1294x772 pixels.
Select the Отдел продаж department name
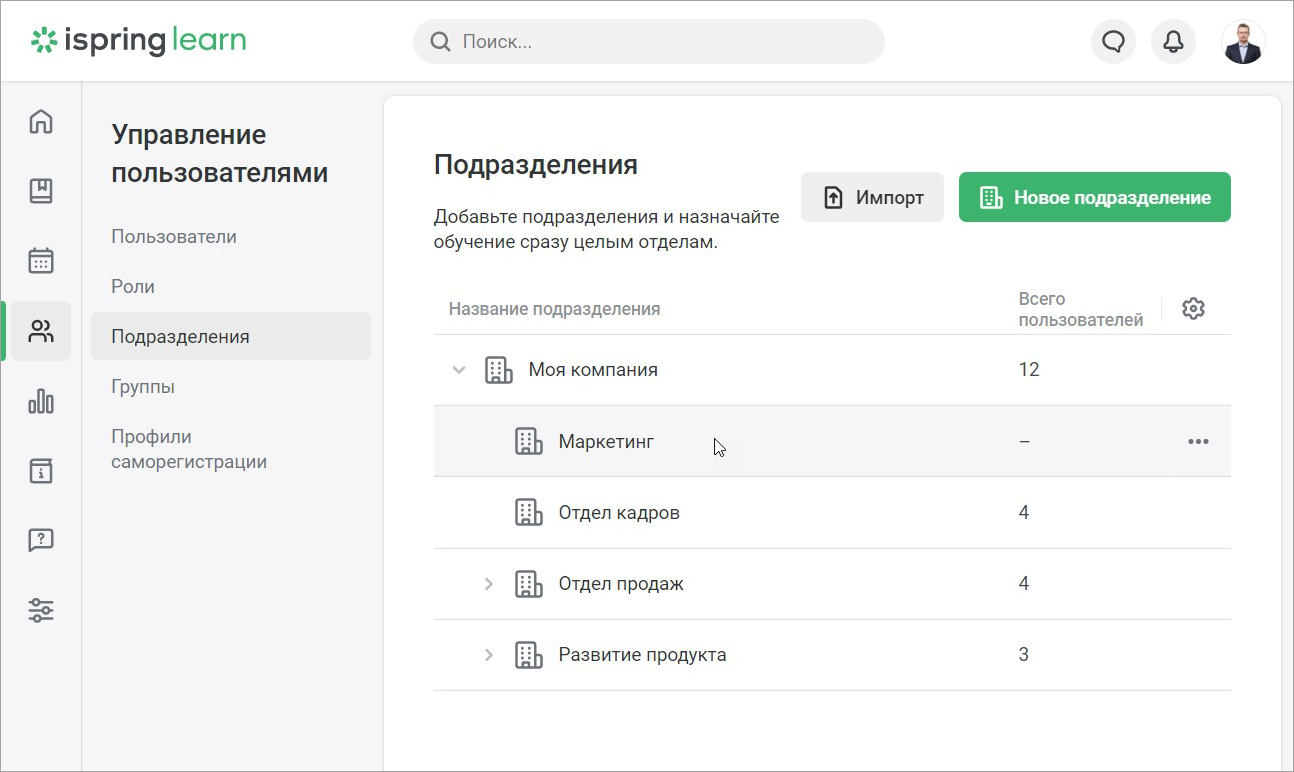coord(621,584)
